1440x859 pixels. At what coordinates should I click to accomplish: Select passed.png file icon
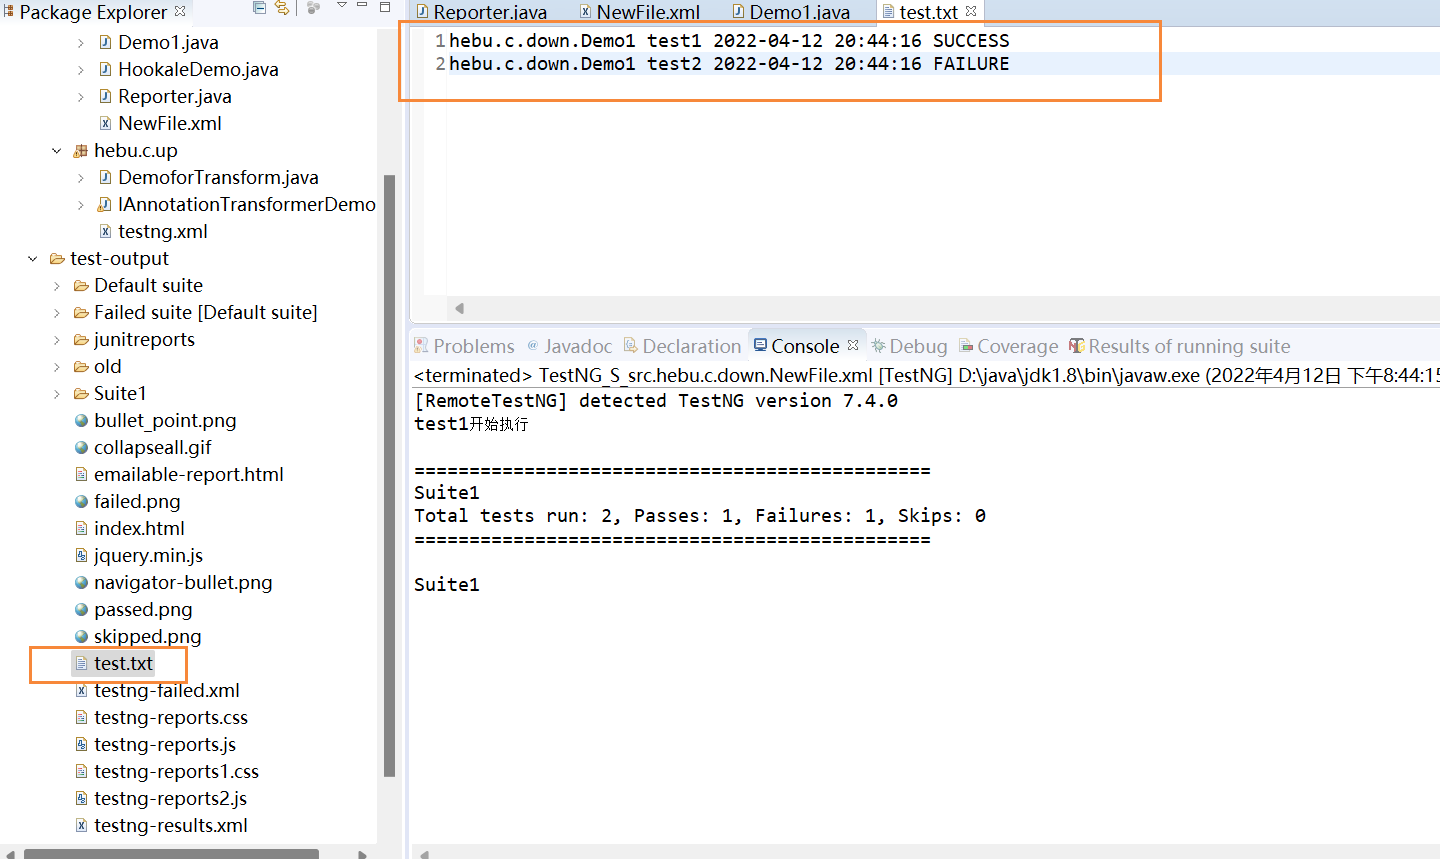pyautogui.click(x=82, y=610)
